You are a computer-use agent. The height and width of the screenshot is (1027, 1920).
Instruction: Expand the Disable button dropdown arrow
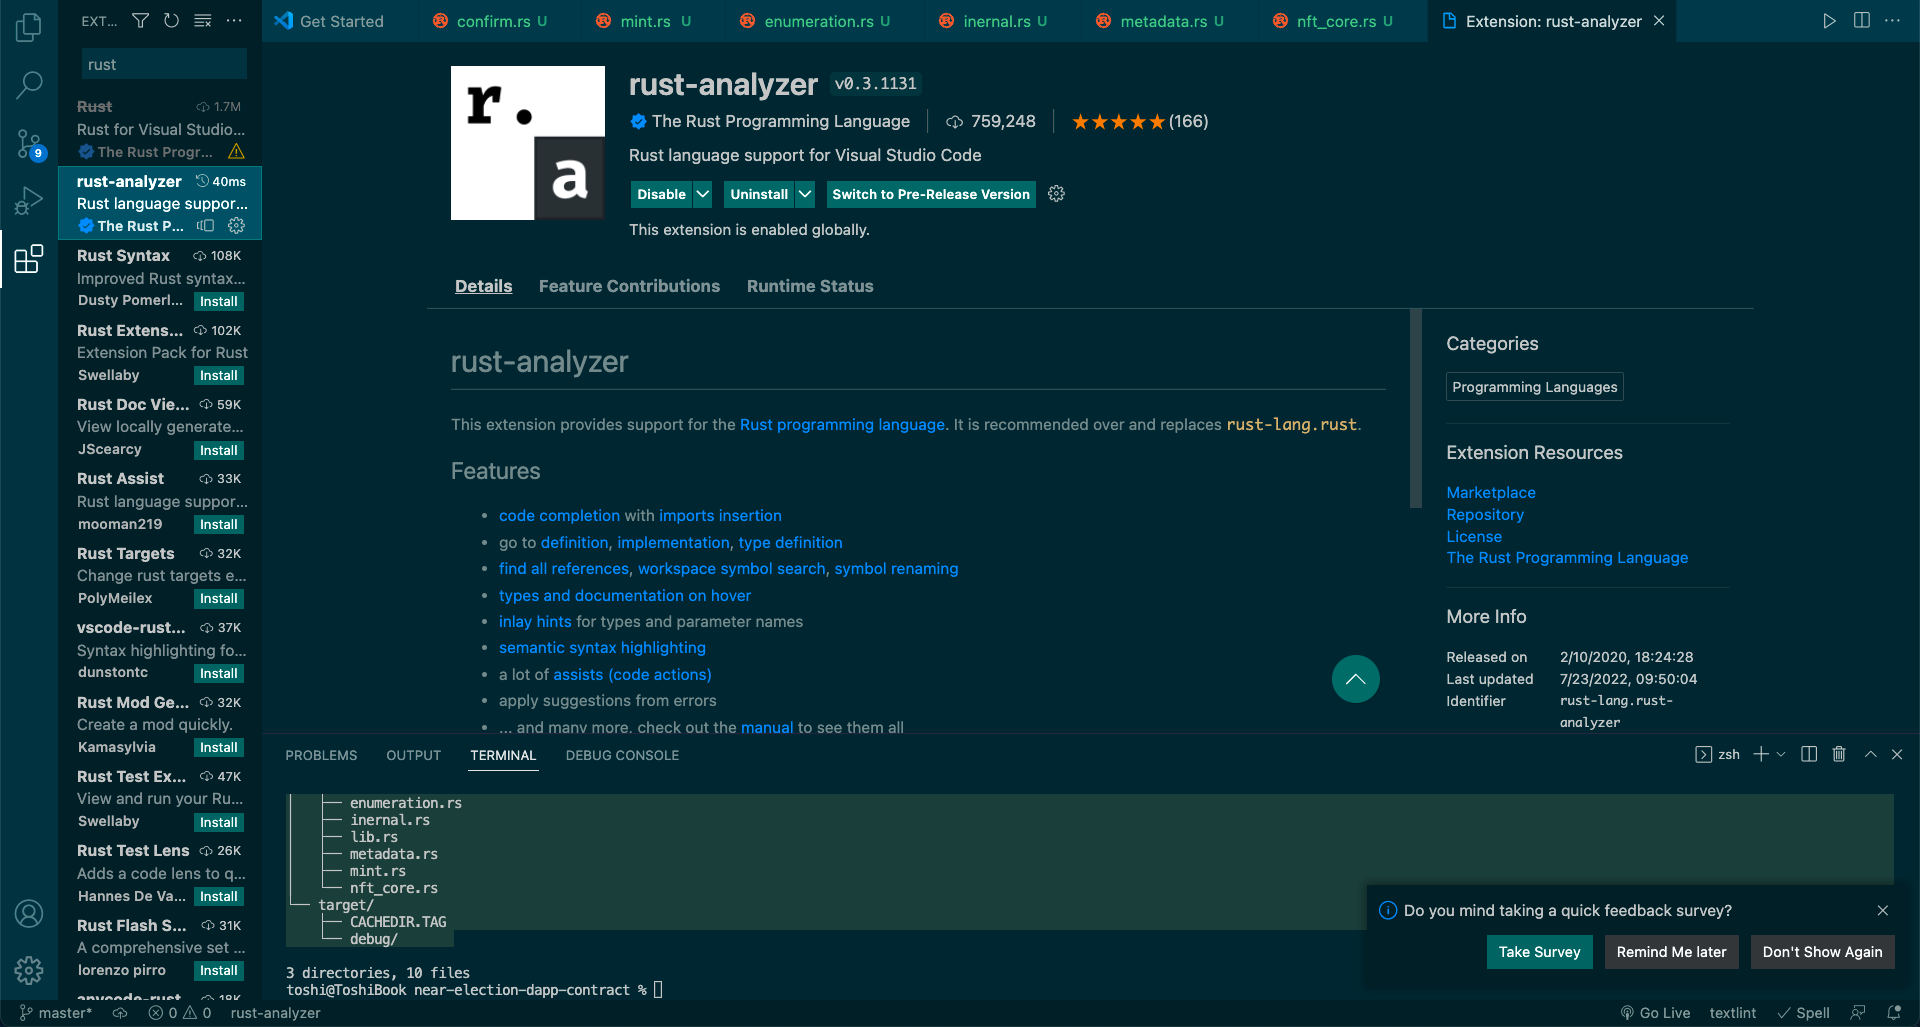click(703, 194)
